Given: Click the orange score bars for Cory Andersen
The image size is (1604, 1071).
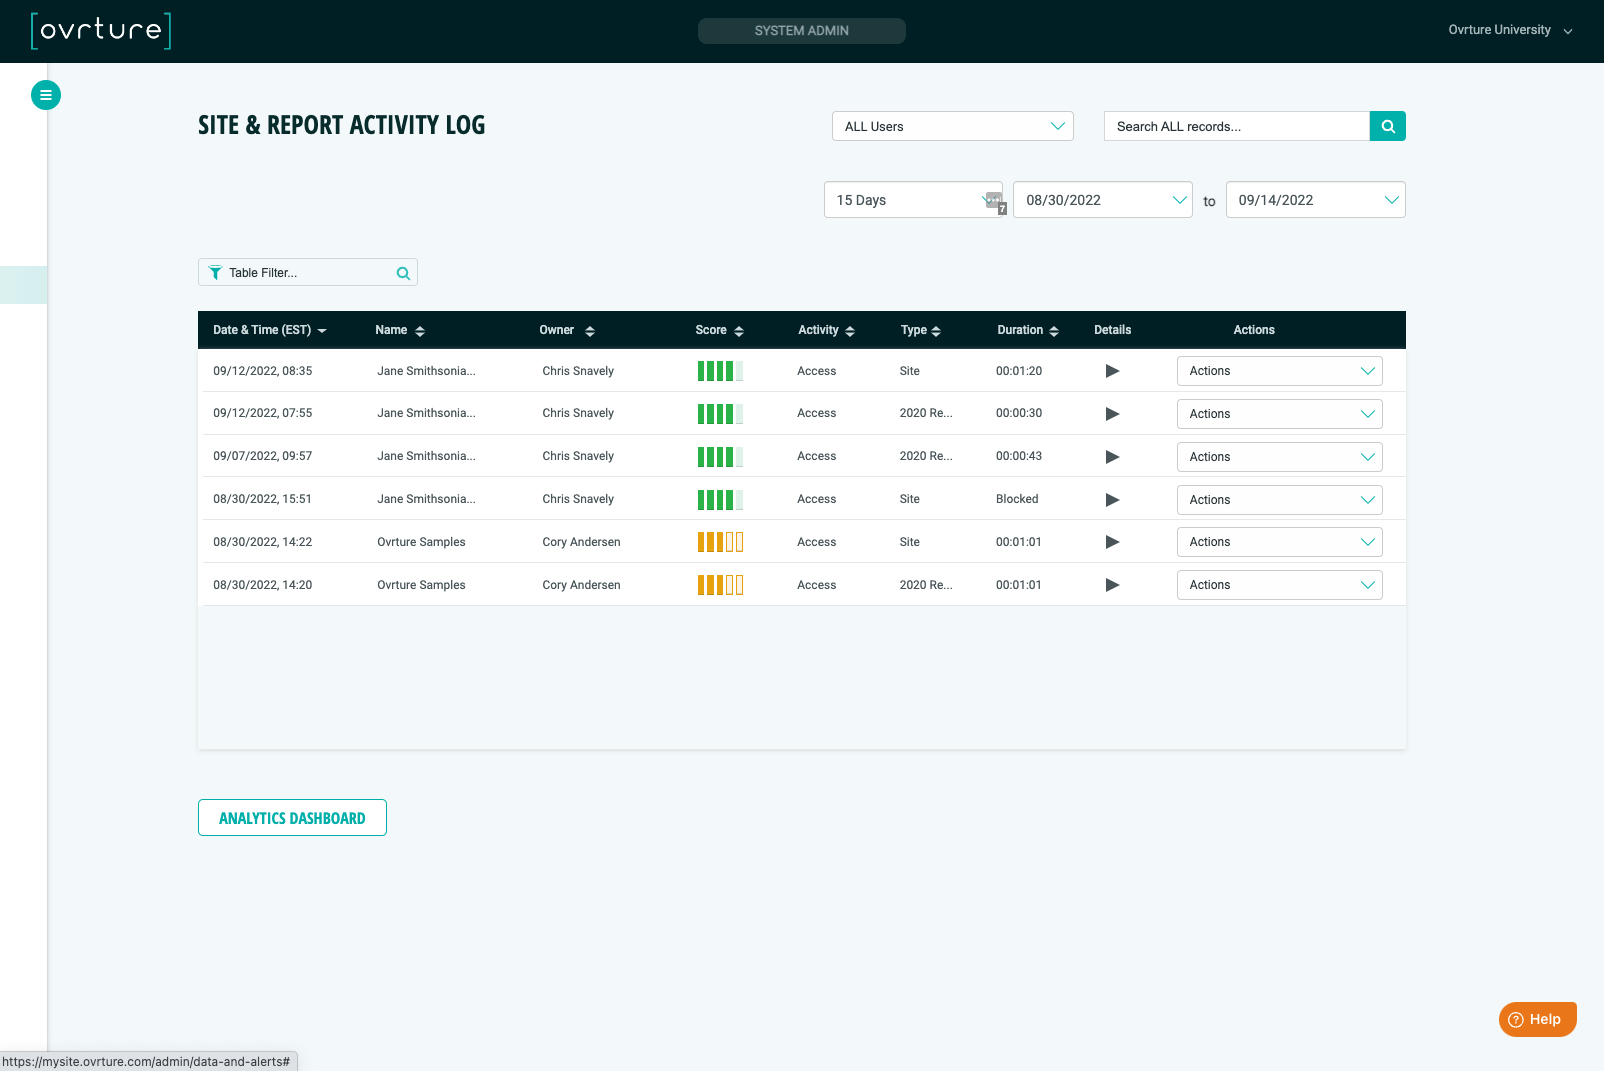Looking at the screenshot, I should coord(720,541).
